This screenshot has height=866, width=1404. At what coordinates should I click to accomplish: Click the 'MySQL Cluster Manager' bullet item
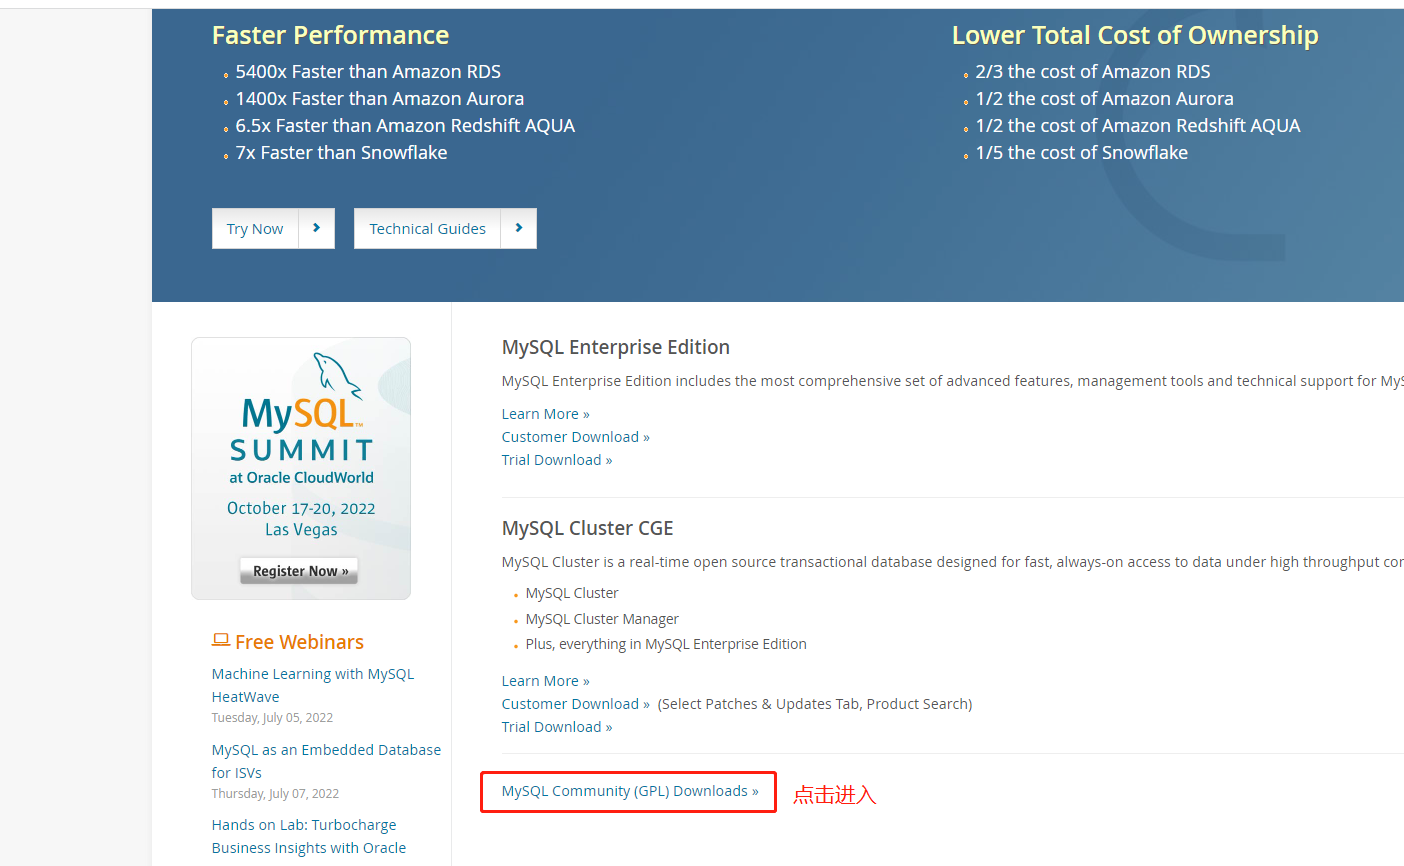pyautogui.click(x=602, y=619)
